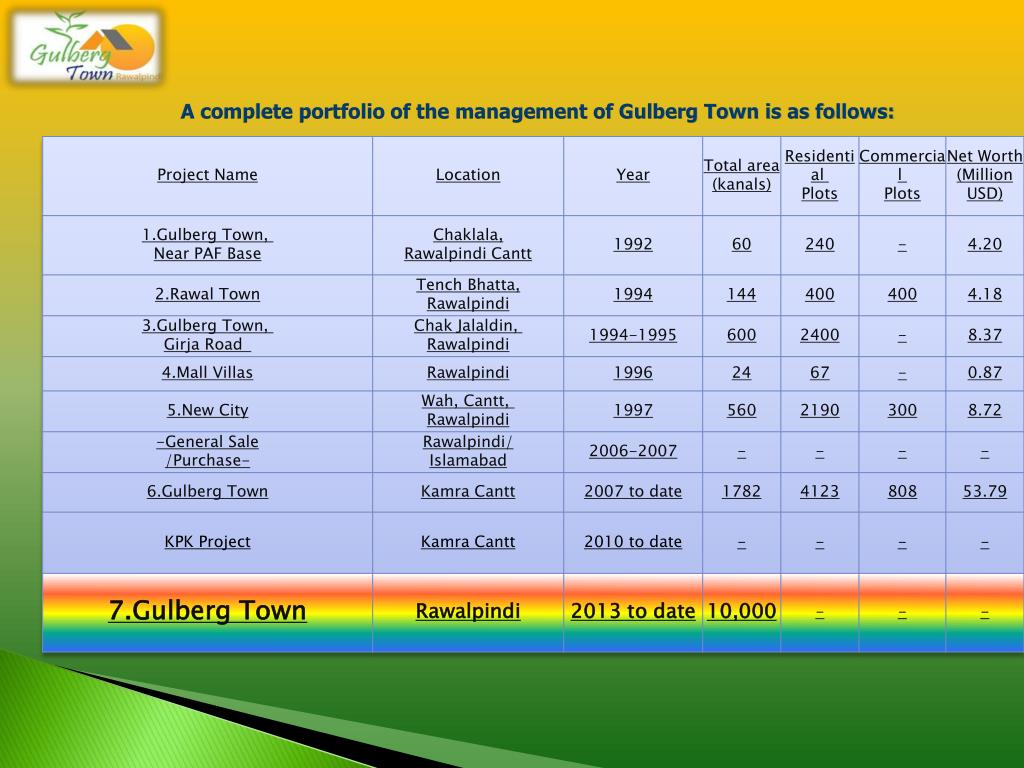Select total area value '10,000'
Viewport: 1024px width, 768px height.
tap(741, 612)
